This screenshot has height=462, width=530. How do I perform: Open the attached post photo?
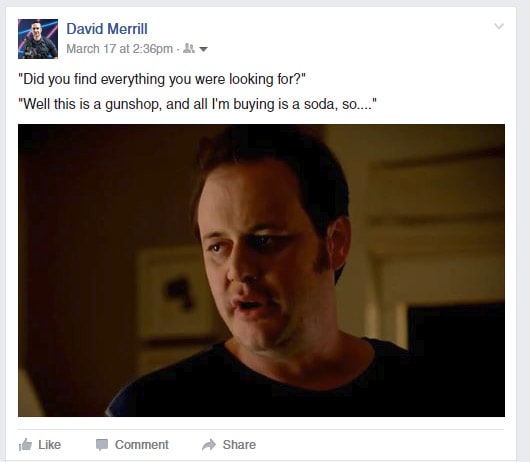click(261, 270)
